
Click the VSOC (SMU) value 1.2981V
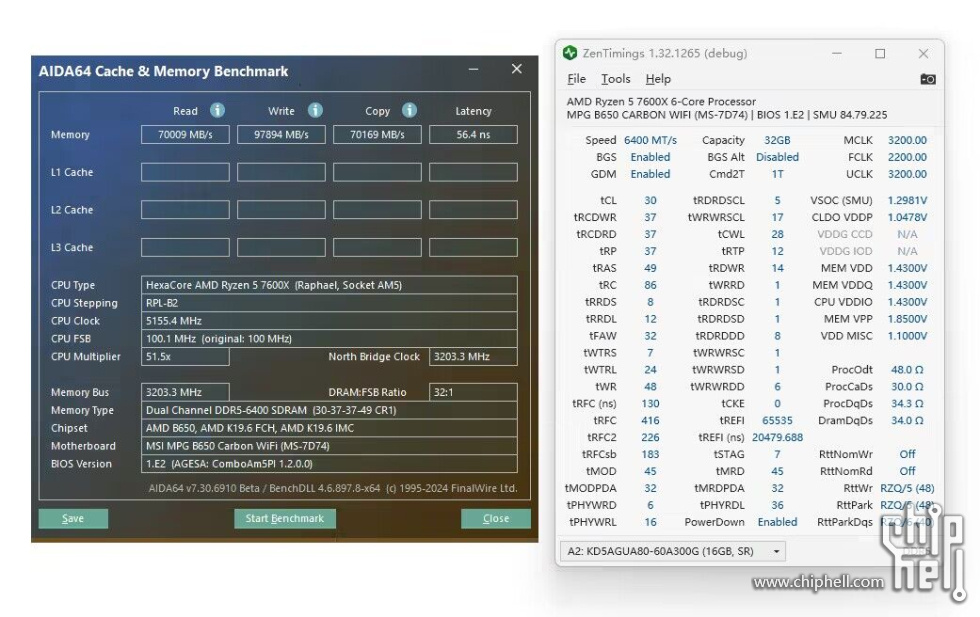click(x=907, y=200)
